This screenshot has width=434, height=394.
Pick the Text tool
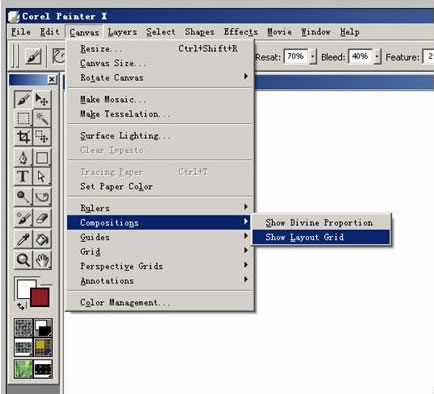tap(23, 176)
